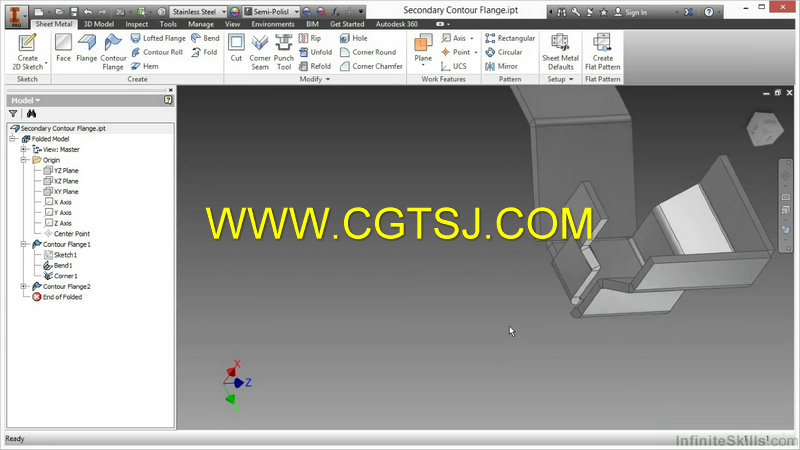Click the Unfold tool
This screenshot has height=450, width=800.
click(x=315, y=52)
